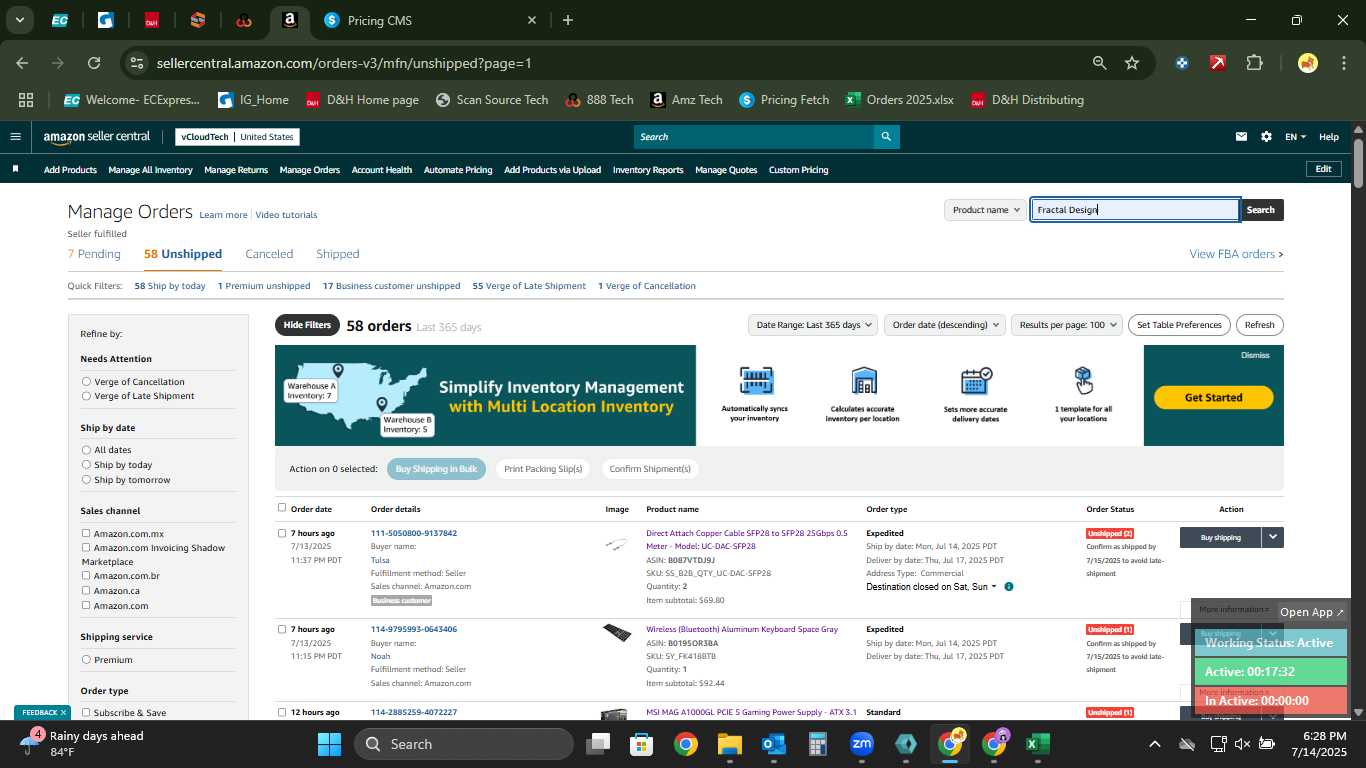Open the EN language dropdown
Image resolution: width=1366 pixels, height=768 pixels.
click(1295, 137)
